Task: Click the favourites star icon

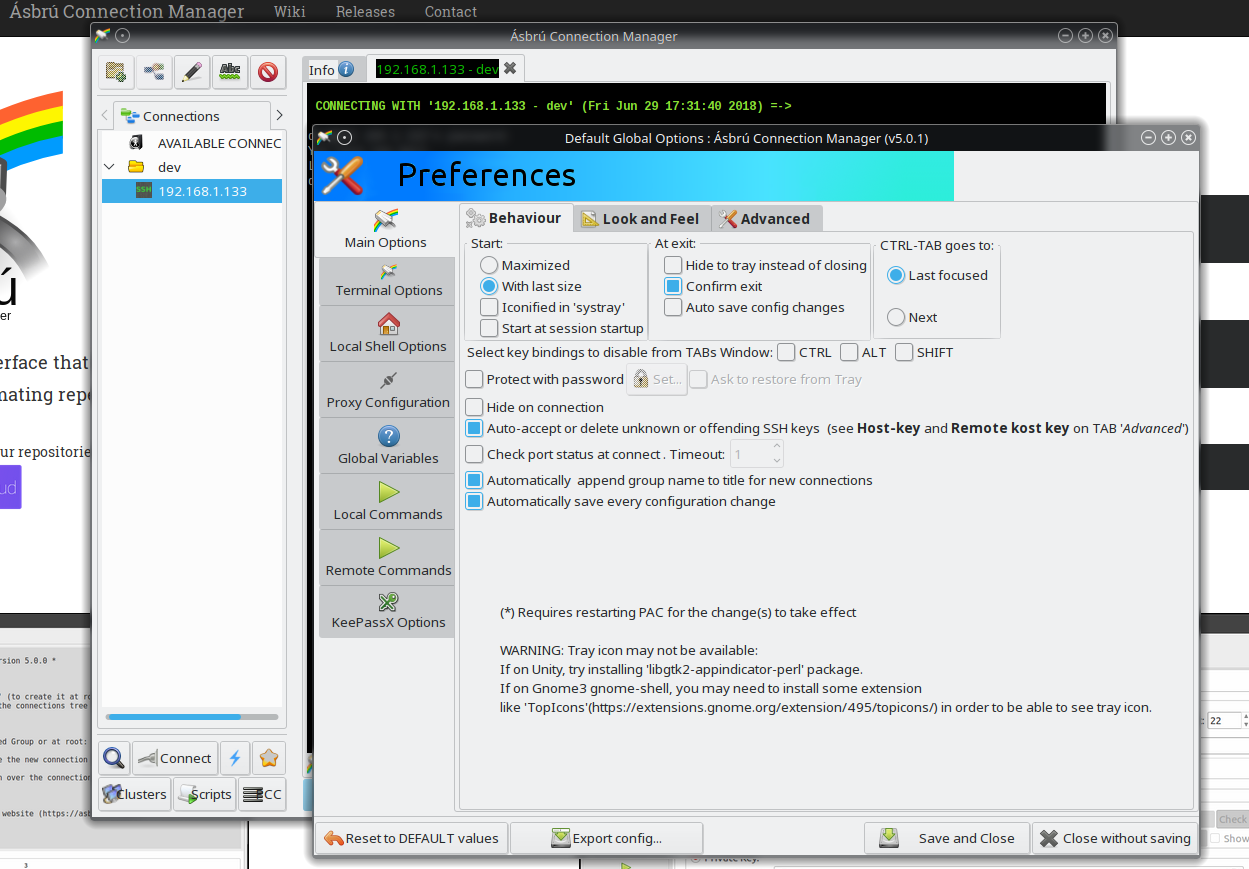Action: (268, 758)
